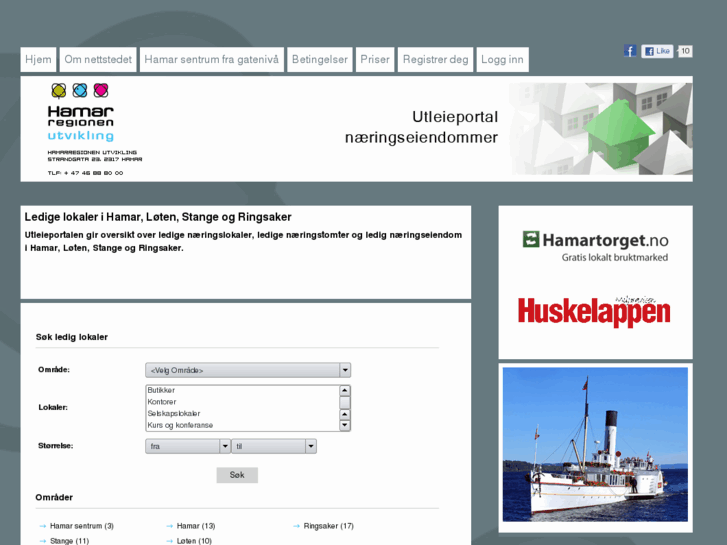Click the Søk ledig lokaler heading

pyautogui.click(x=71, y=337)
